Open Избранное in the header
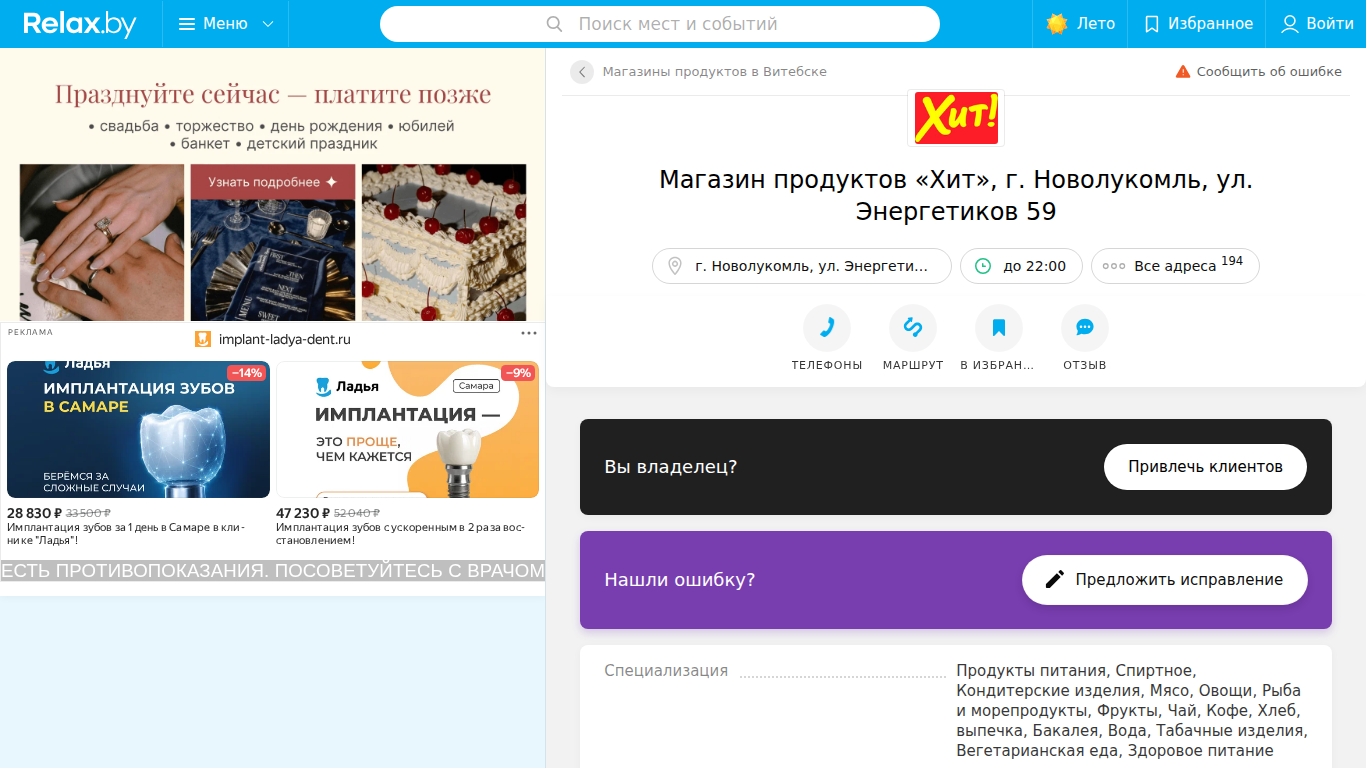Screen dimensions: 1366x768 [x=1198, y=24]
